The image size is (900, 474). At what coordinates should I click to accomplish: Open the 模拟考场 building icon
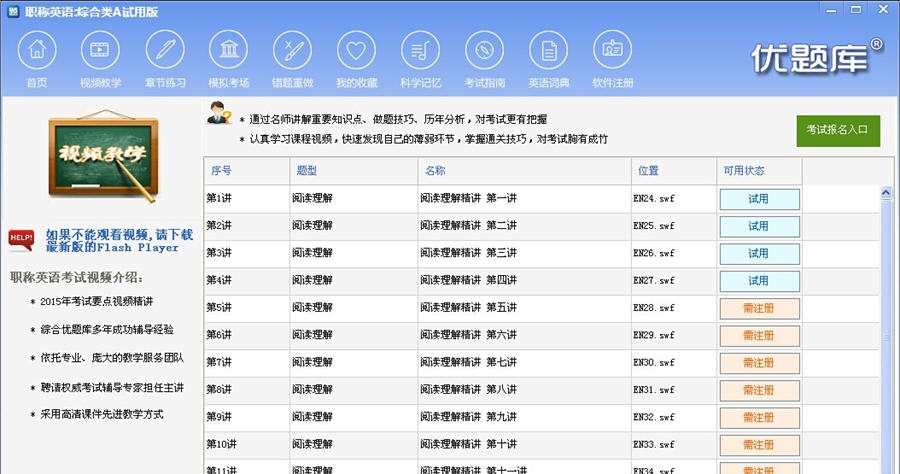pyautogui.click(x=228, y=50)
